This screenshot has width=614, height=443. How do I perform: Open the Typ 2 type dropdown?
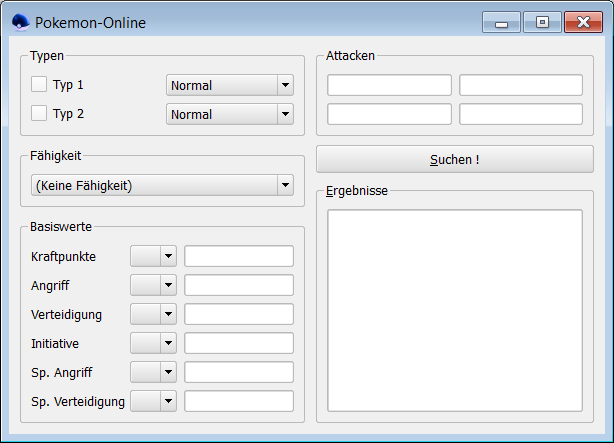click(230, 114)
